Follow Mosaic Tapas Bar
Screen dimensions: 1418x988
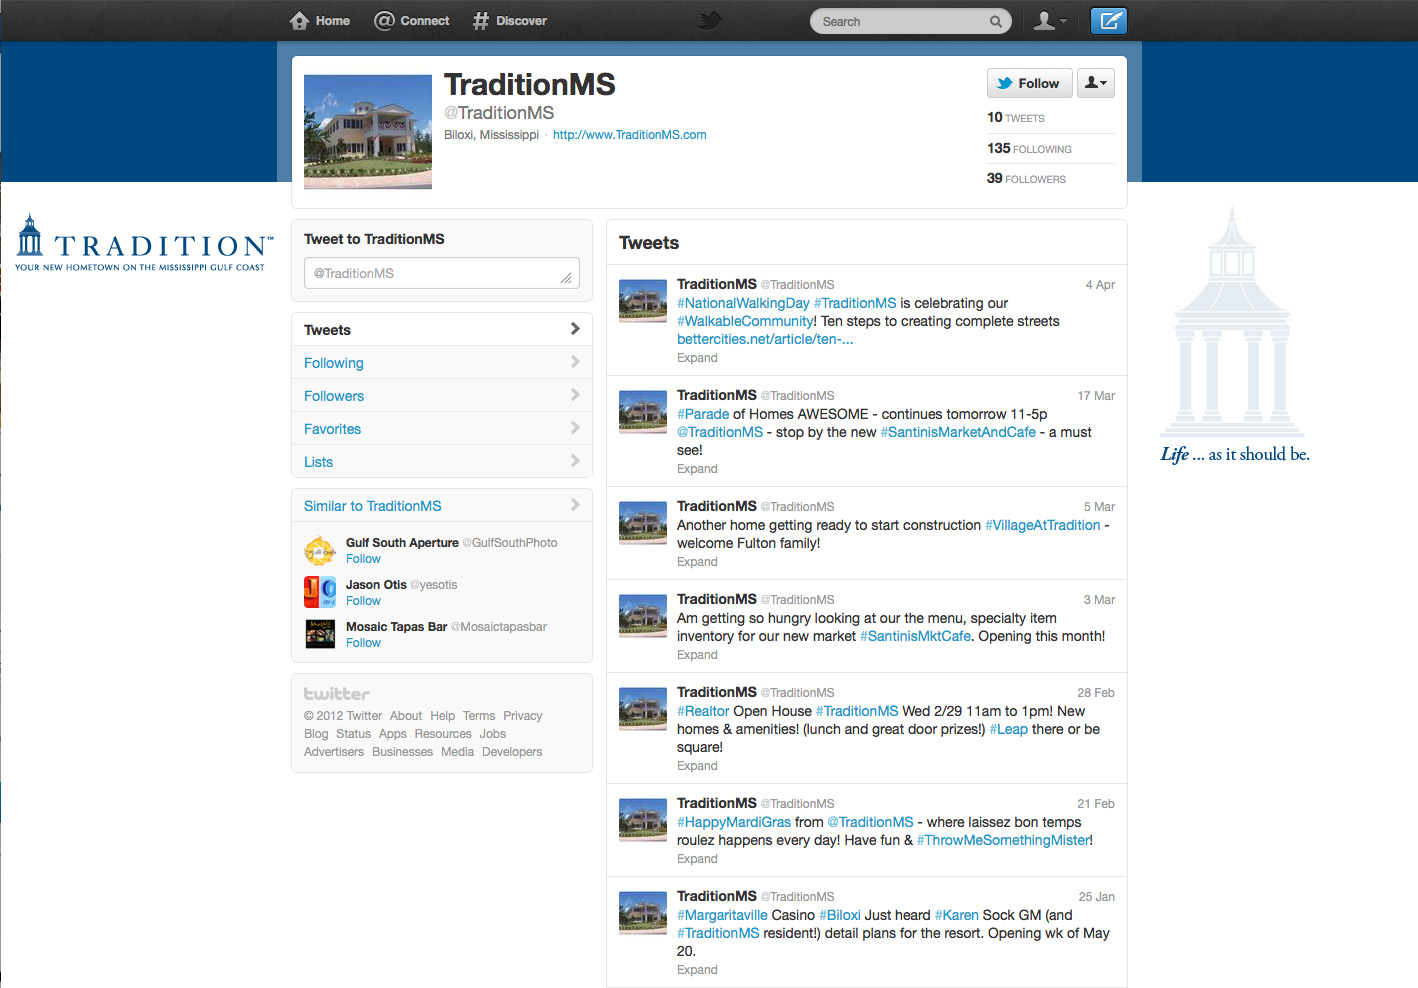pyautogui.click(x=363, y=643)
